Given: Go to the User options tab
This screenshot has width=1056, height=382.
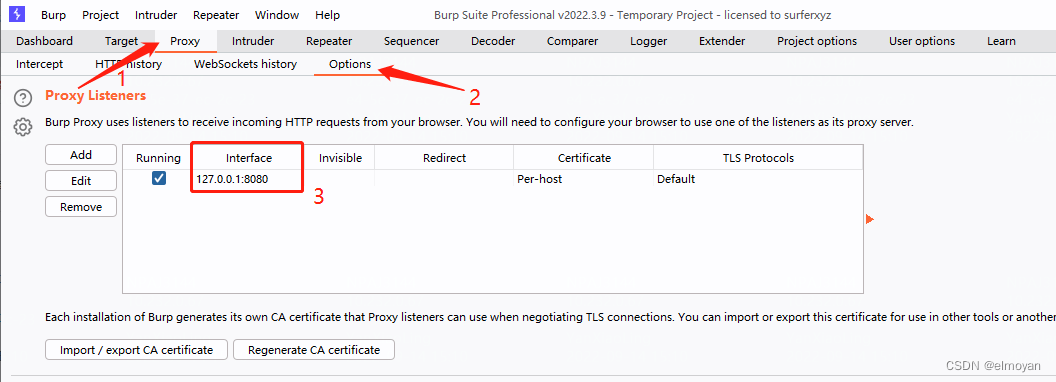Looking at the screenshot, I should 922,41.
